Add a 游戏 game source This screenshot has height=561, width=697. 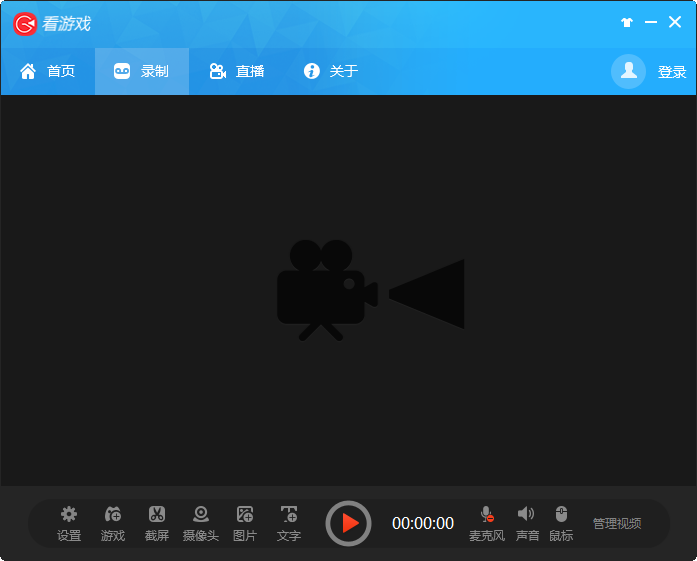point(112,524)
